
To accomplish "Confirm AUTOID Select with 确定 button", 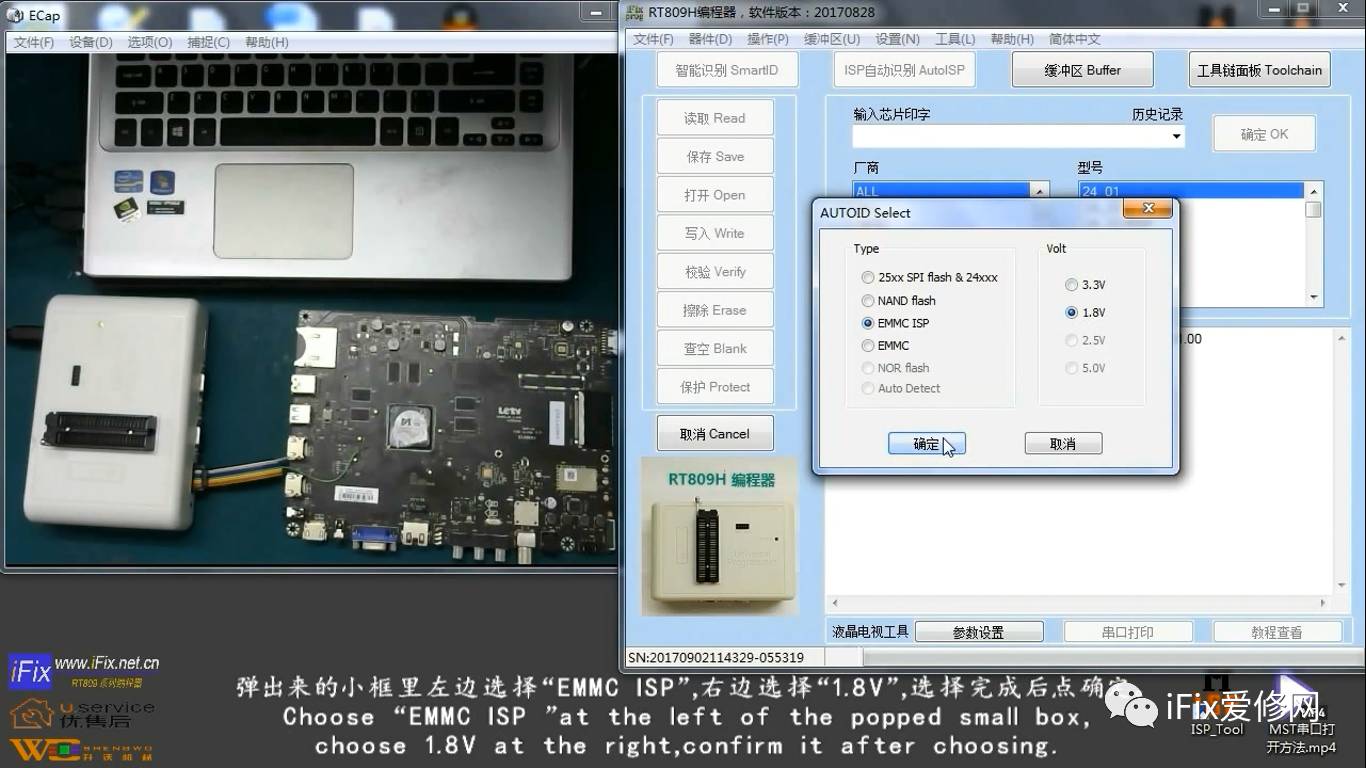I will 926,442.
